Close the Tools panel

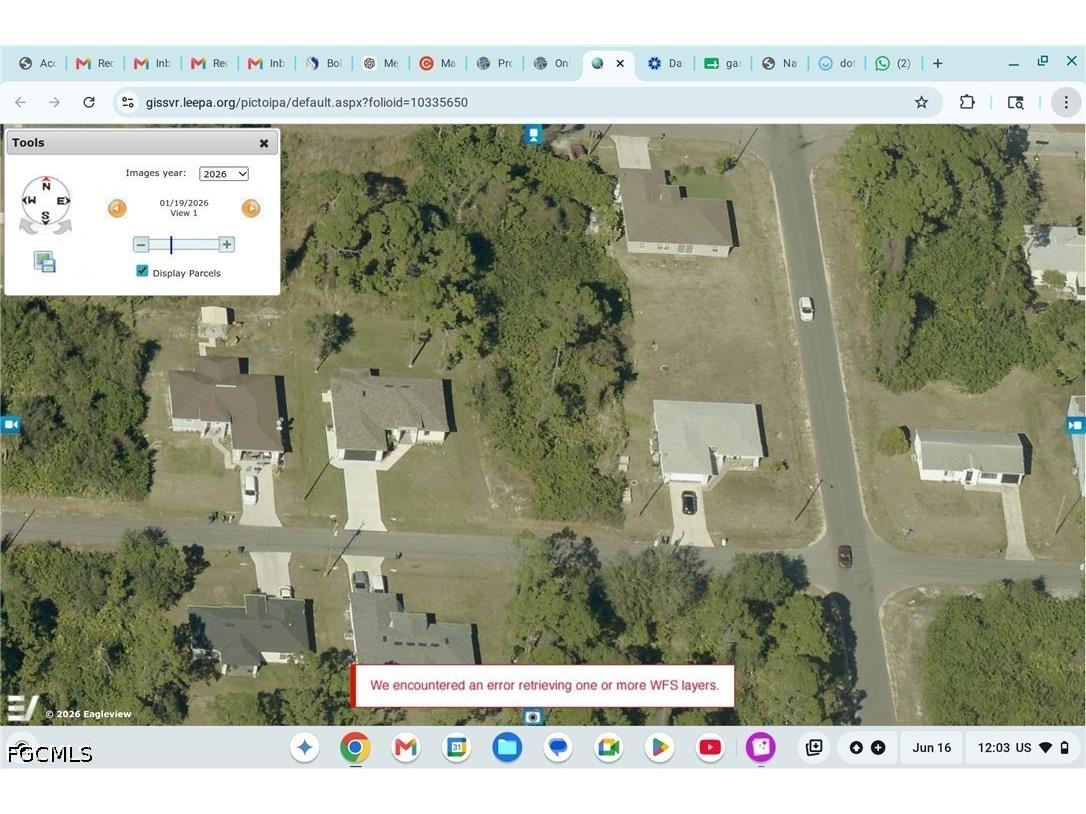[x=264, y=143]
